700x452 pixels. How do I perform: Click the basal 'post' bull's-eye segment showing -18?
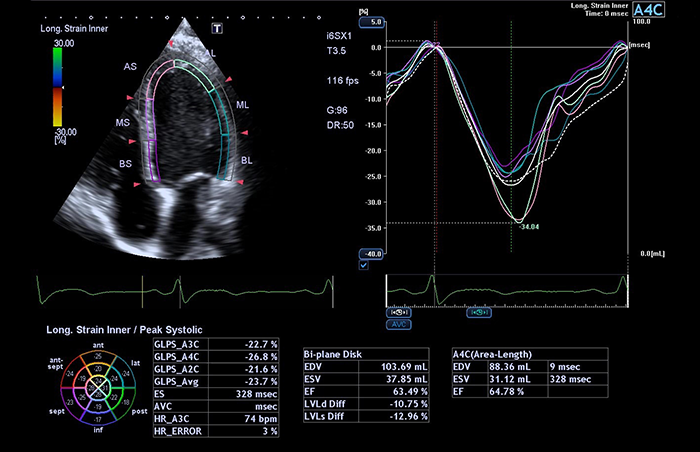click(126, 403)
